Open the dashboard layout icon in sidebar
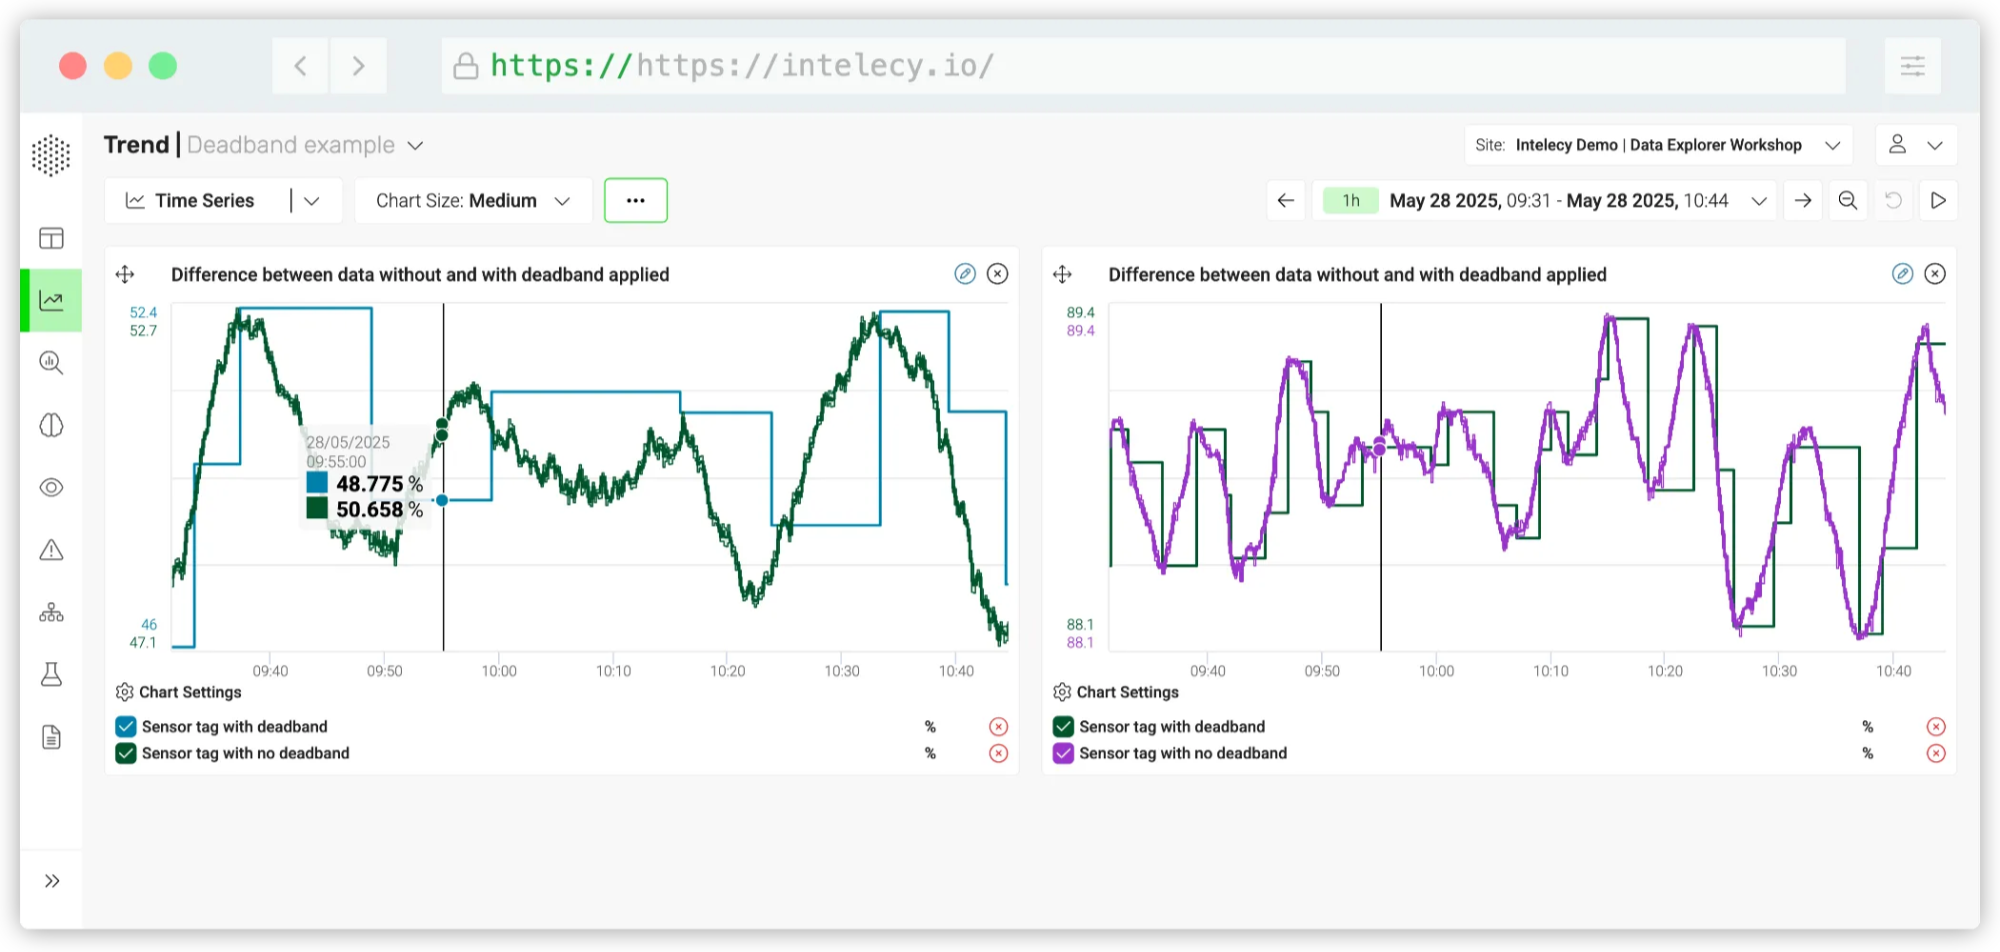 [x=51, y=238]
